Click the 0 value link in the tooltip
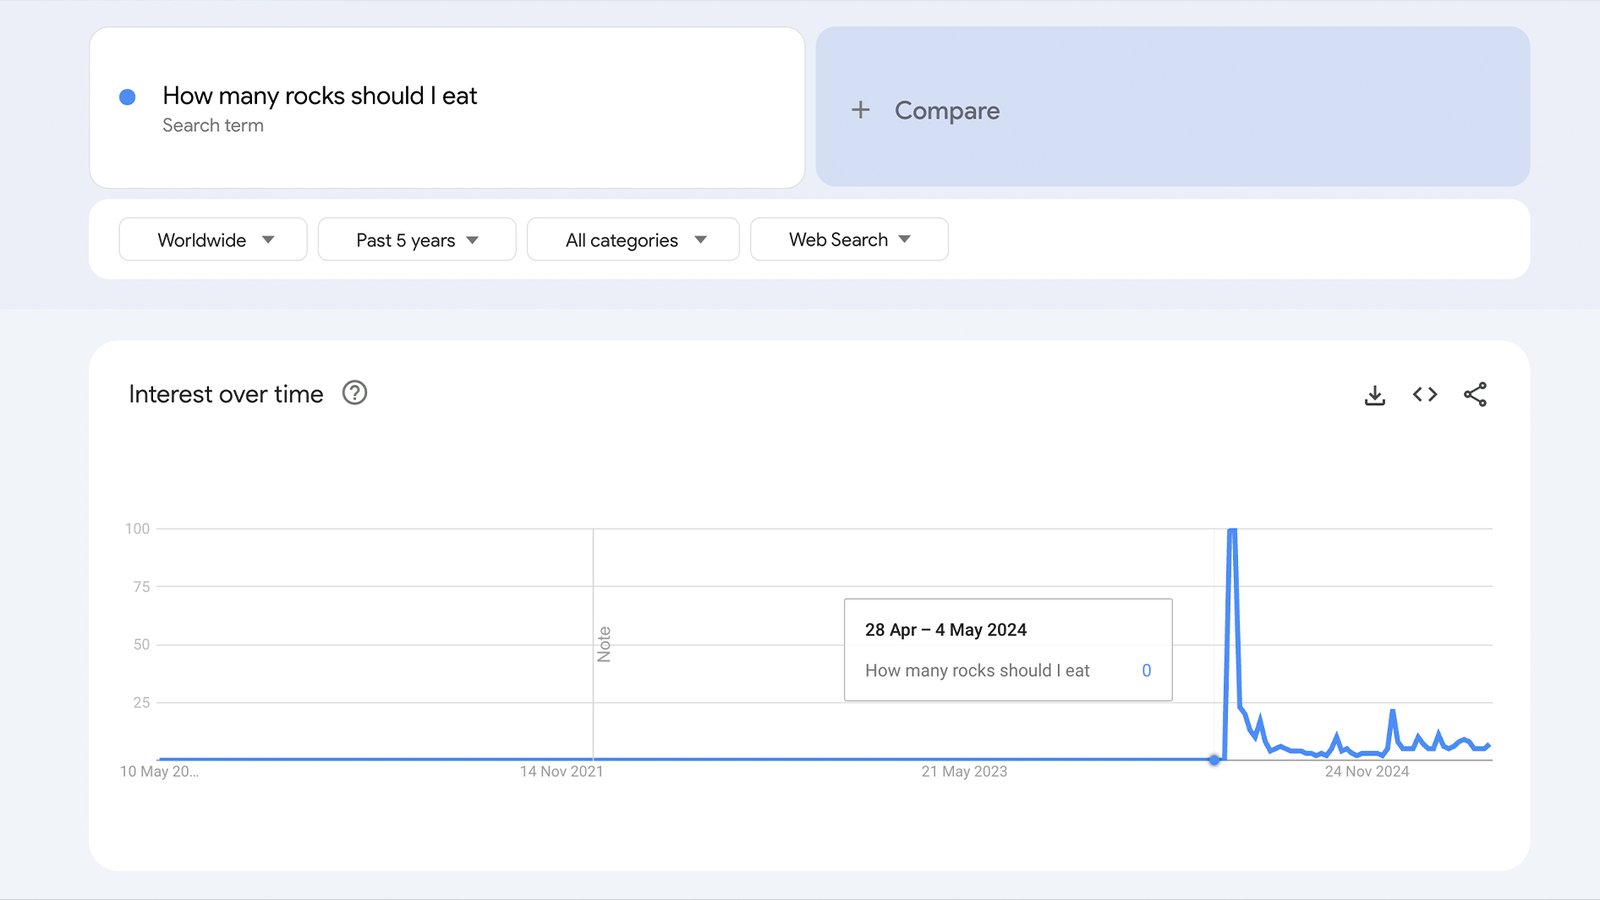The image size is (1600, 900). 1146,670
